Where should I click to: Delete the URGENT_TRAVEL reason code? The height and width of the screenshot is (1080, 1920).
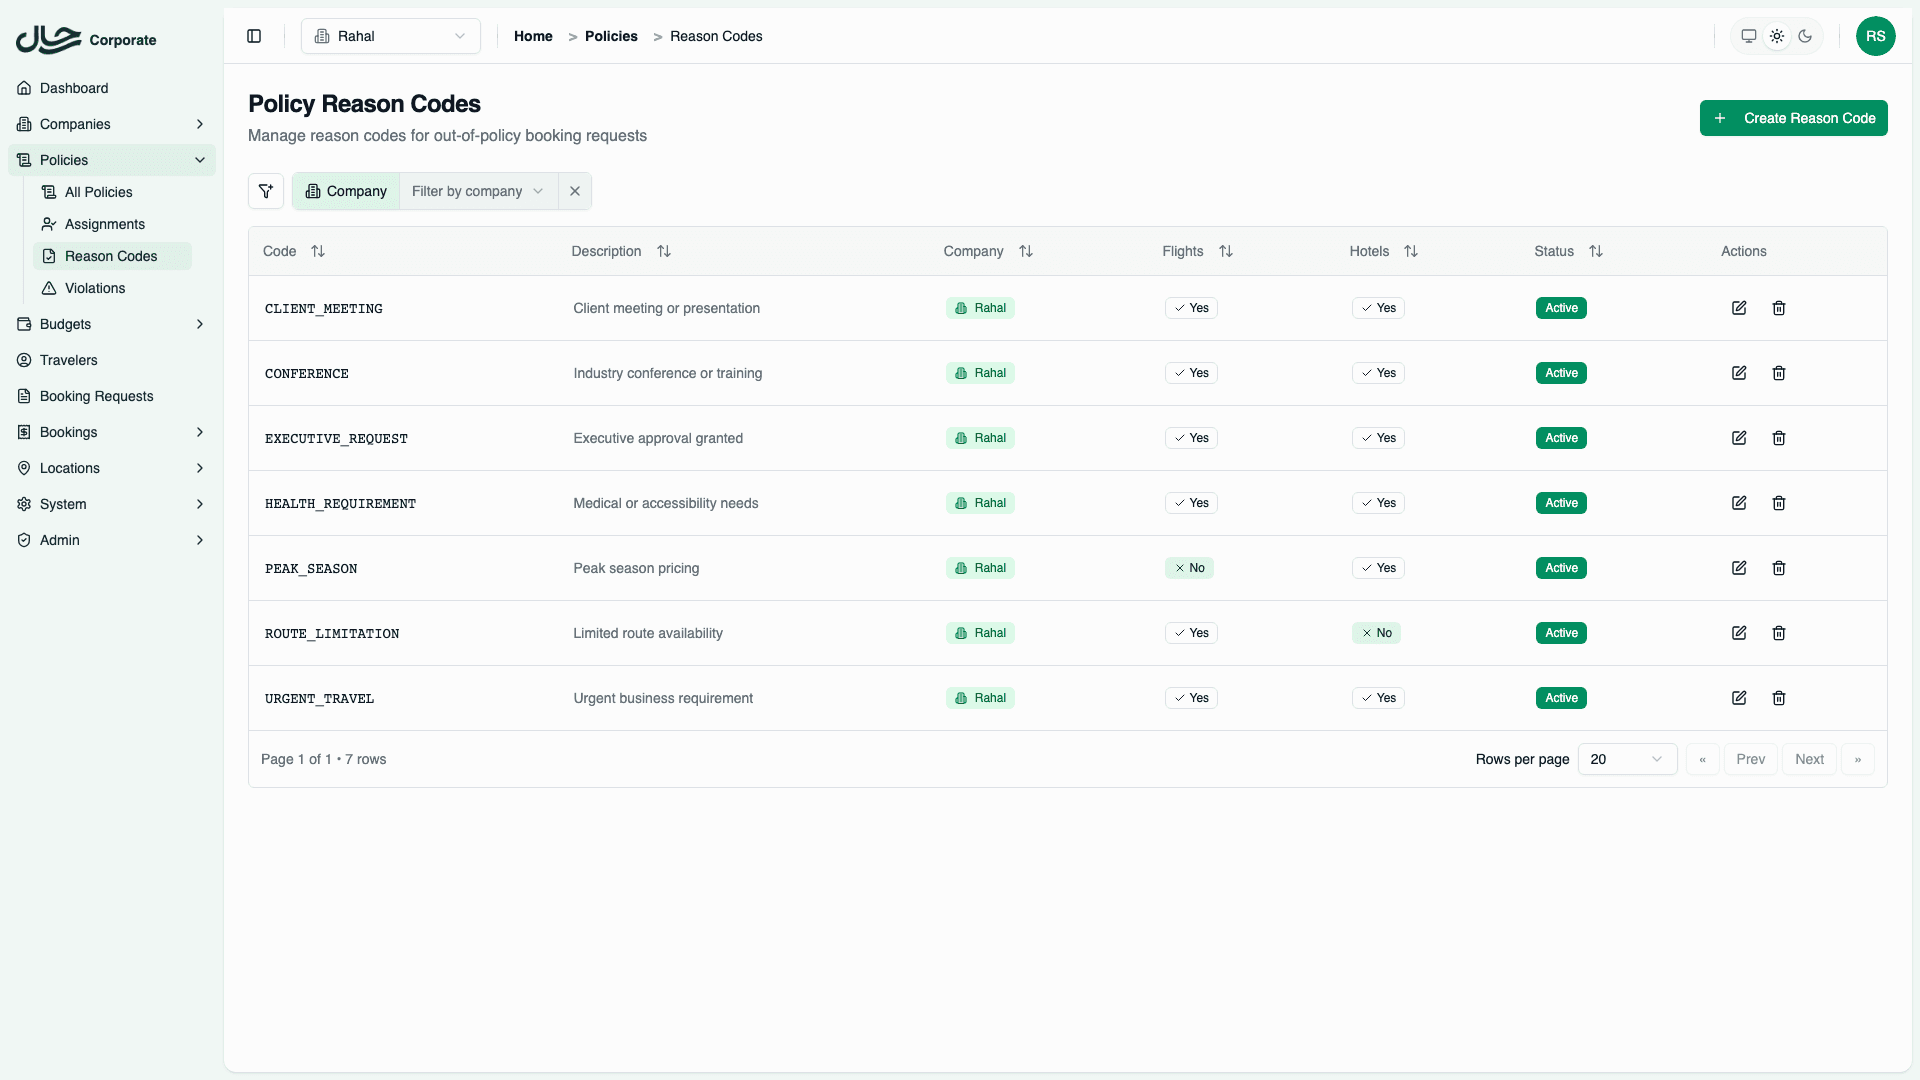[1778, 698]
